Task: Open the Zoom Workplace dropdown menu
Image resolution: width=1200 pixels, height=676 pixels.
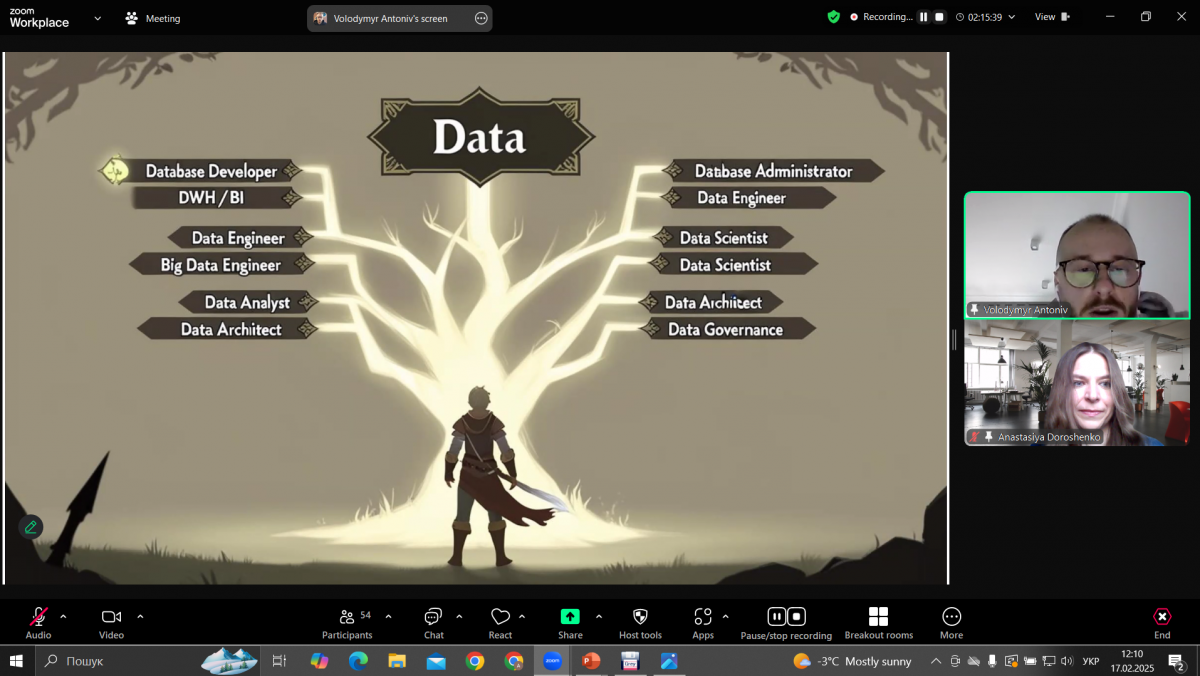Action: coord(97,18)
